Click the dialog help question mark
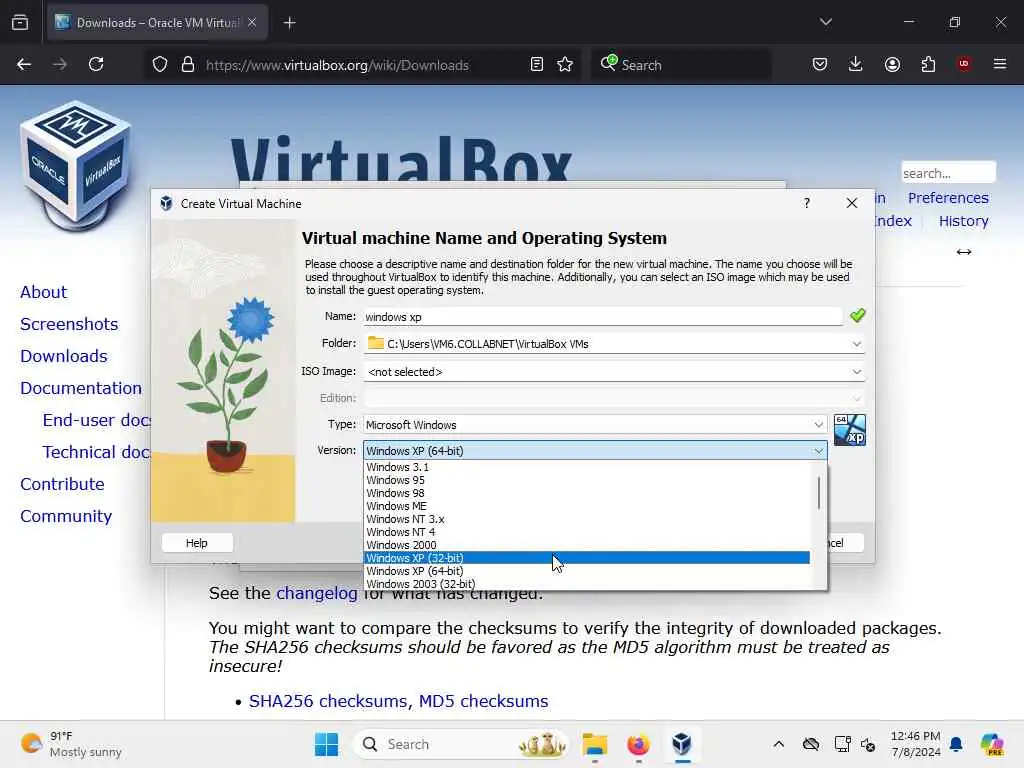The height and width of the screenshot is (768, 1024). 807,203
